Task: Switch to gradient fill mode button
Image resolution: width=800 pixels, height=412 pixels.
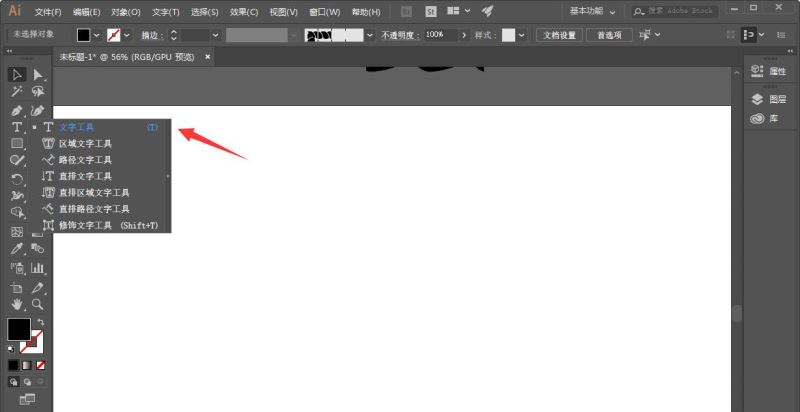Action: [27, 365]
